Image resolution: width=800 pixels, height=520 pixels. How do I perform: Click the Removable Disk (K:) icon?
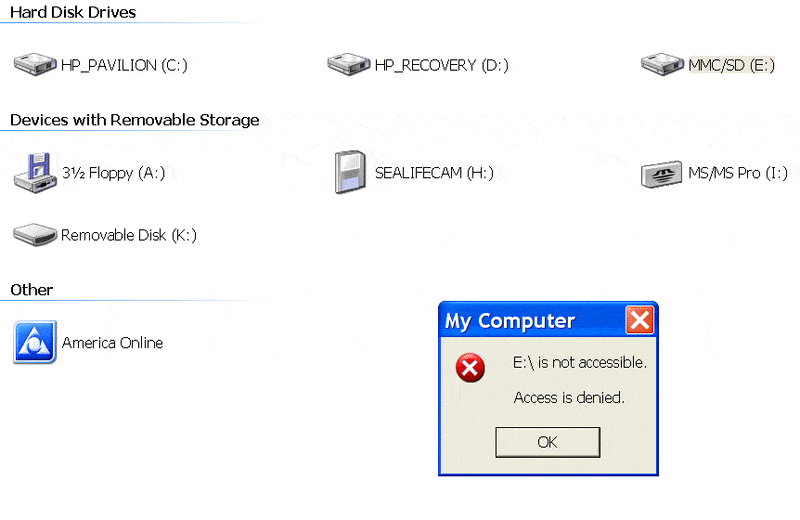35,235
